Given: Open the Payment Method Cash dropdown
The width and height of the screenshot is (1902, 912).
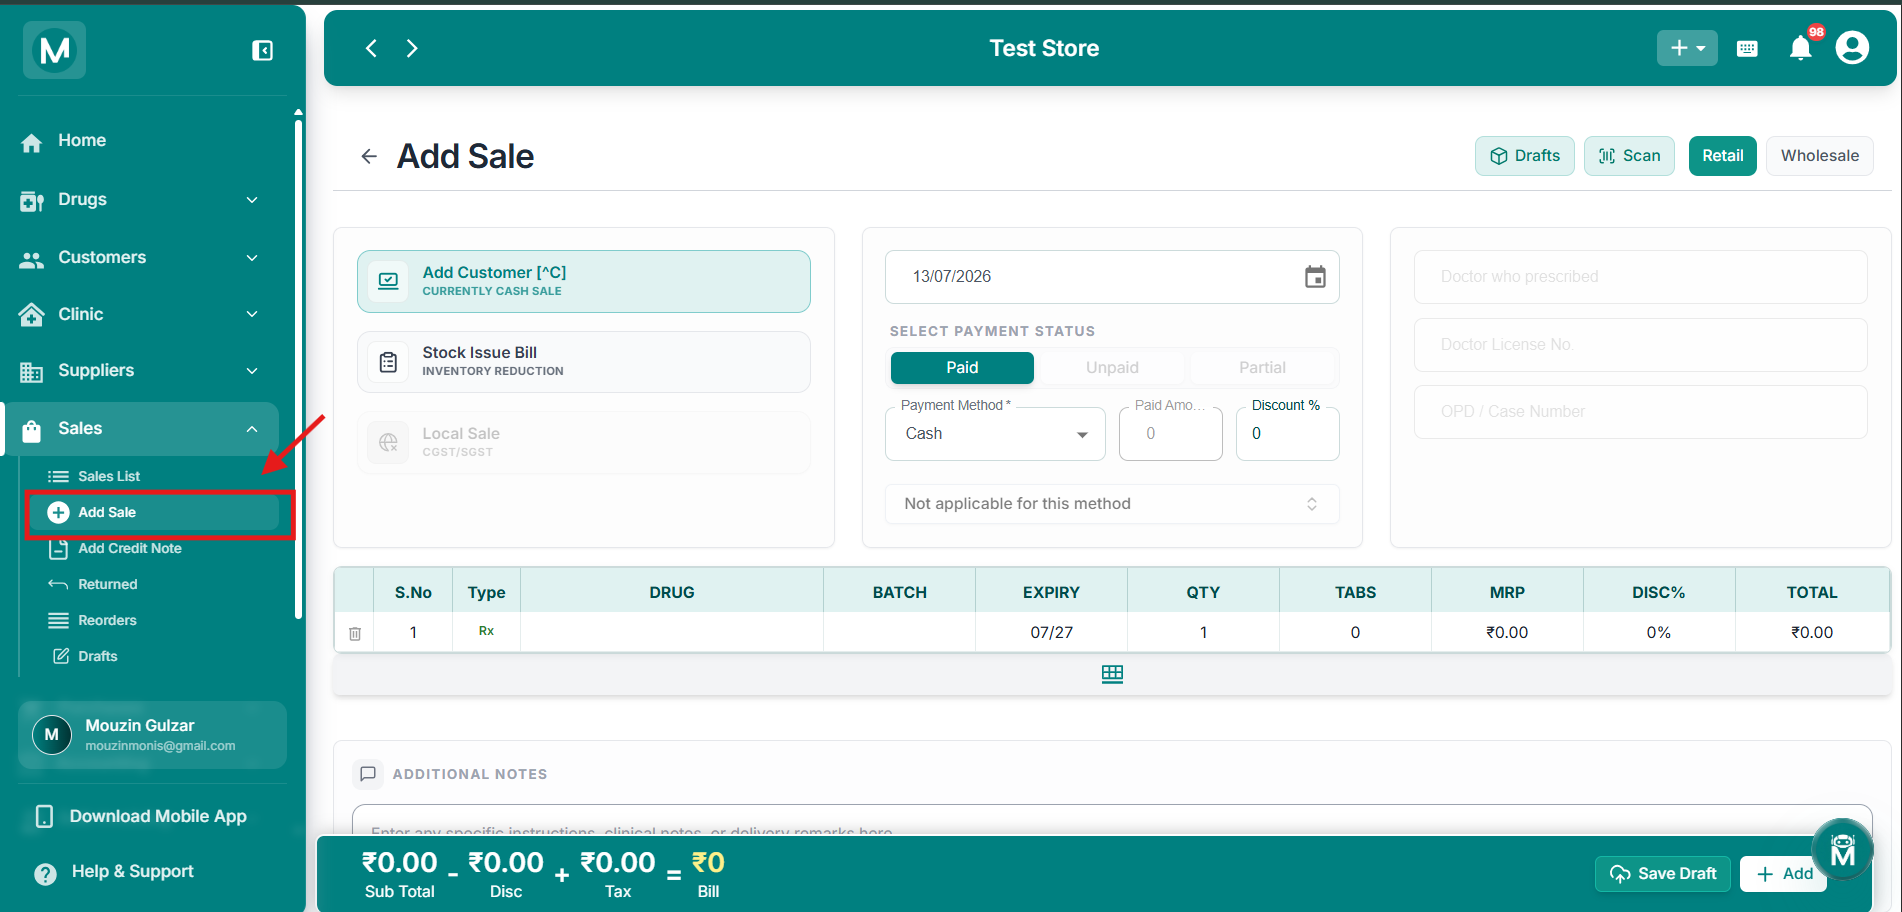Looking at the screenshot, I should [995, 434].
